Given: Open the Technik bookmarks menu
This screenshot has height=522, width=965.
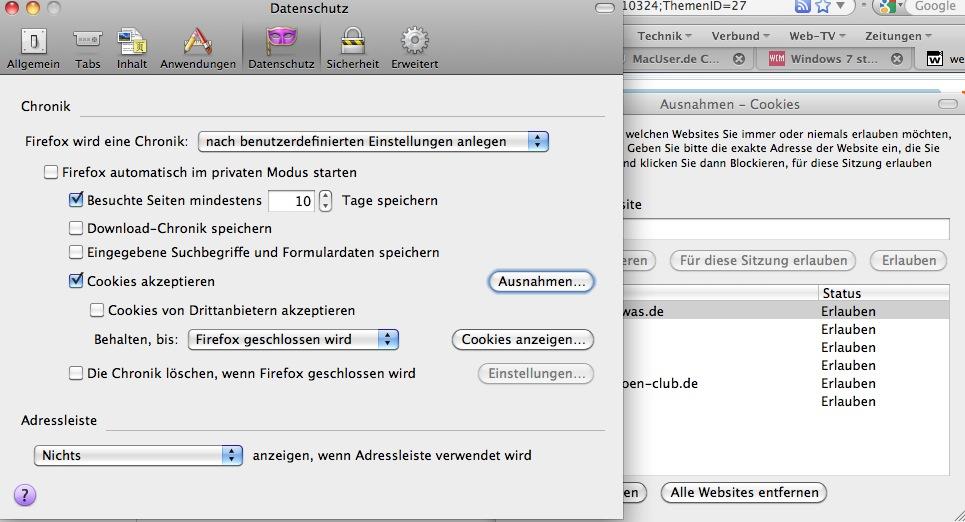Looking at the screenshot, I should [664, 36].
